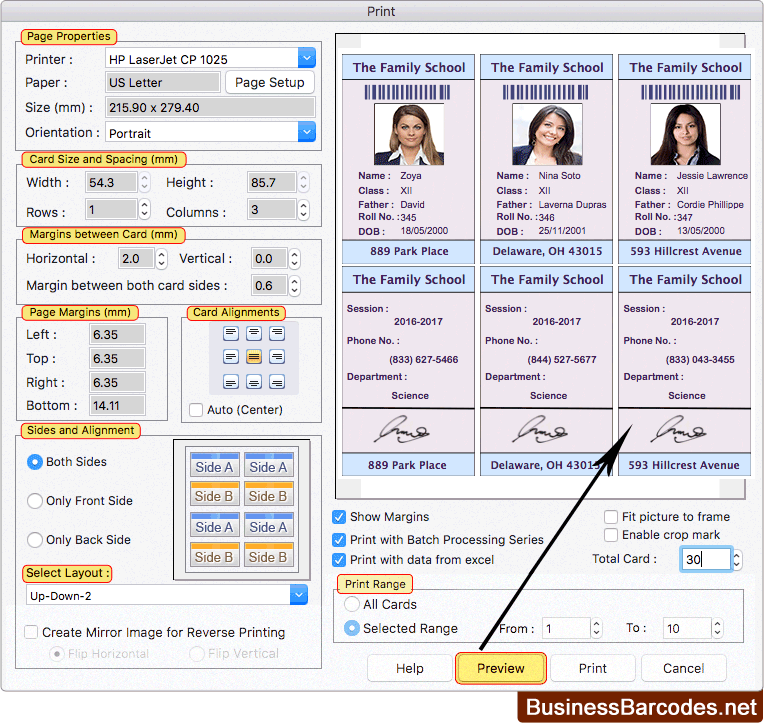Screen dimensions: 764x723
Task: Uncheck Show Margins
Action: [339, 517]
